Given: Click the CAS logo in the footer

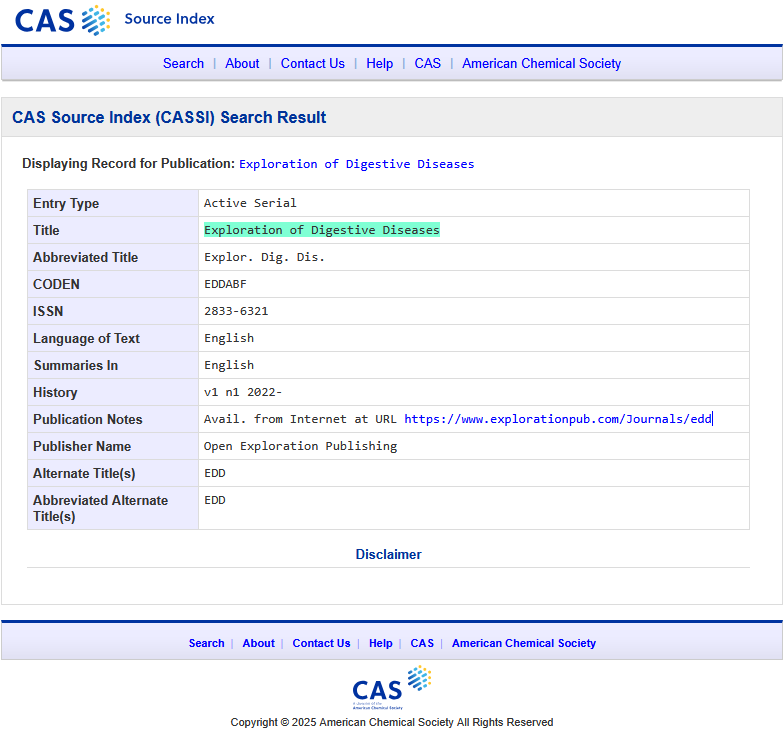Looking at the screenshot, I should [392, 687].
